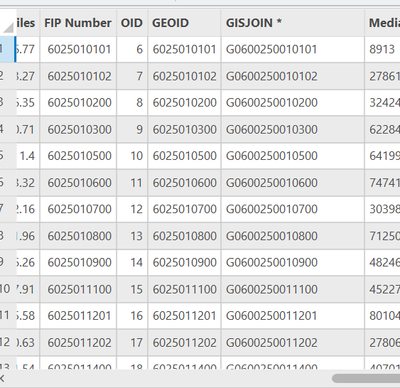This screenshot has height=388, width=400.
Task: Click the median value cell 8913
Action: [382, 49]
